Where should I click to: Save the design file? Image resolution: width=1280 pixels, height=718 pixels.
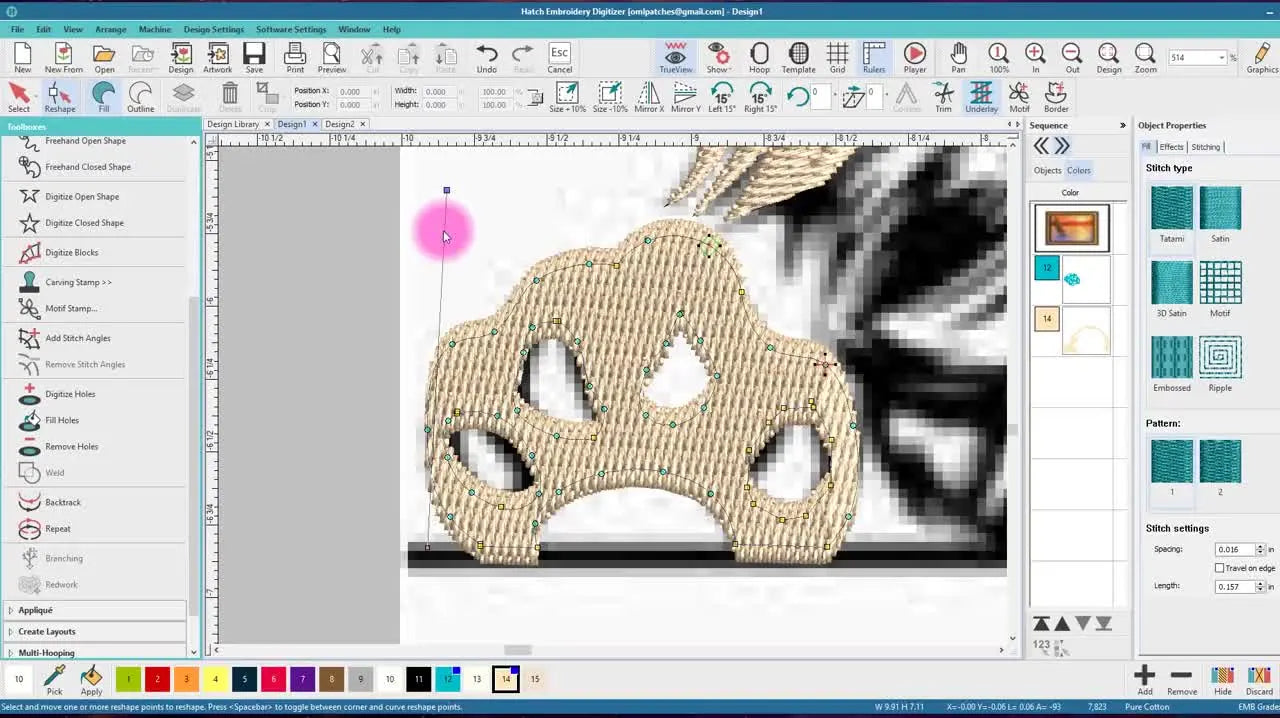click(254, 58)
